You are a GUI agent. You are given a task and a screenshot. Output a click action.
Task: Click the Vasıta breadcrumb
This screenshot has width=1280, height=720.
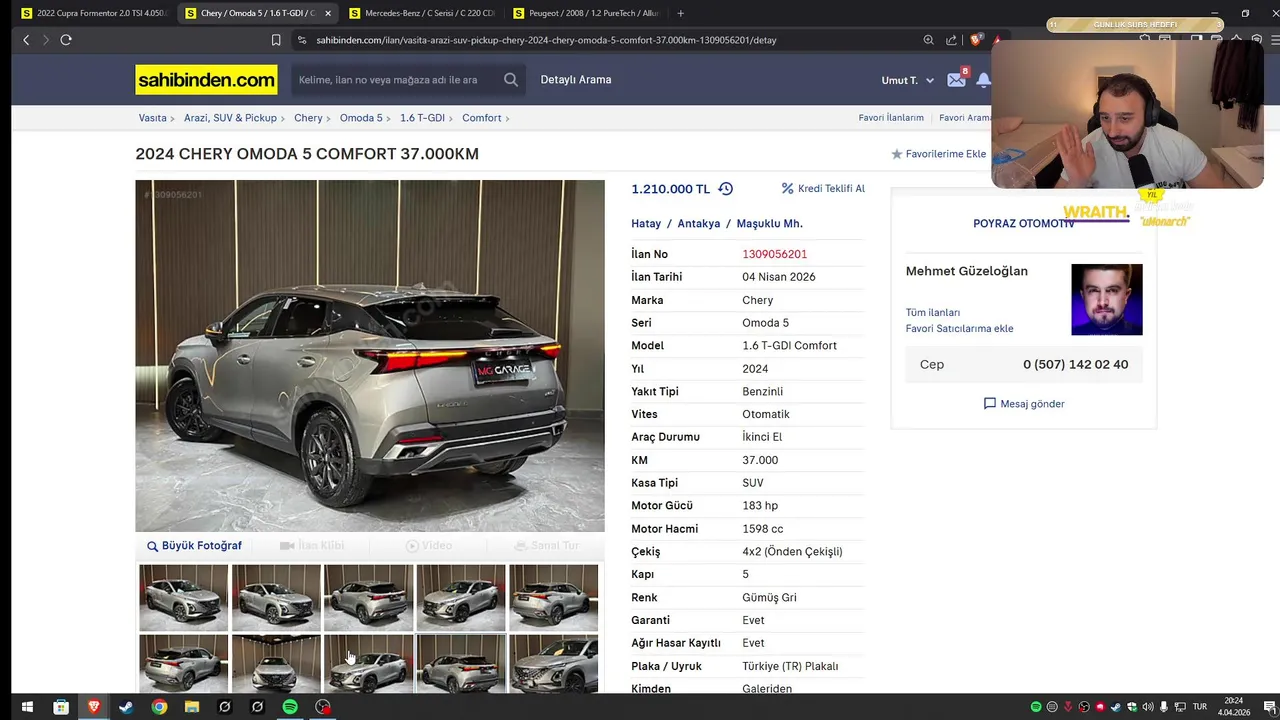pyautogui.click(x=153, y=118)
